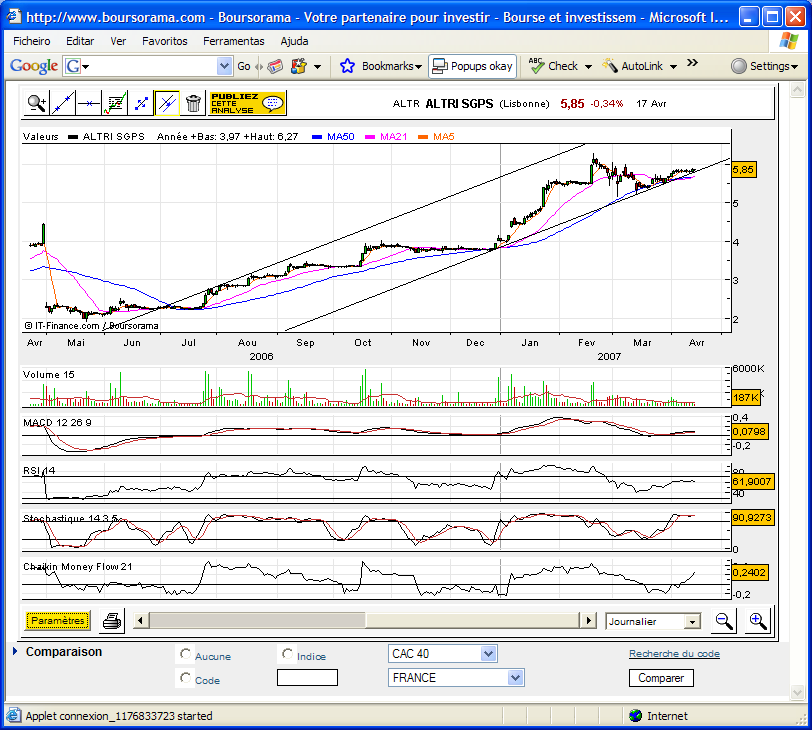The image size is (812, 730).
Task: Select the move line endpoints tool
Action: (141, 104)
